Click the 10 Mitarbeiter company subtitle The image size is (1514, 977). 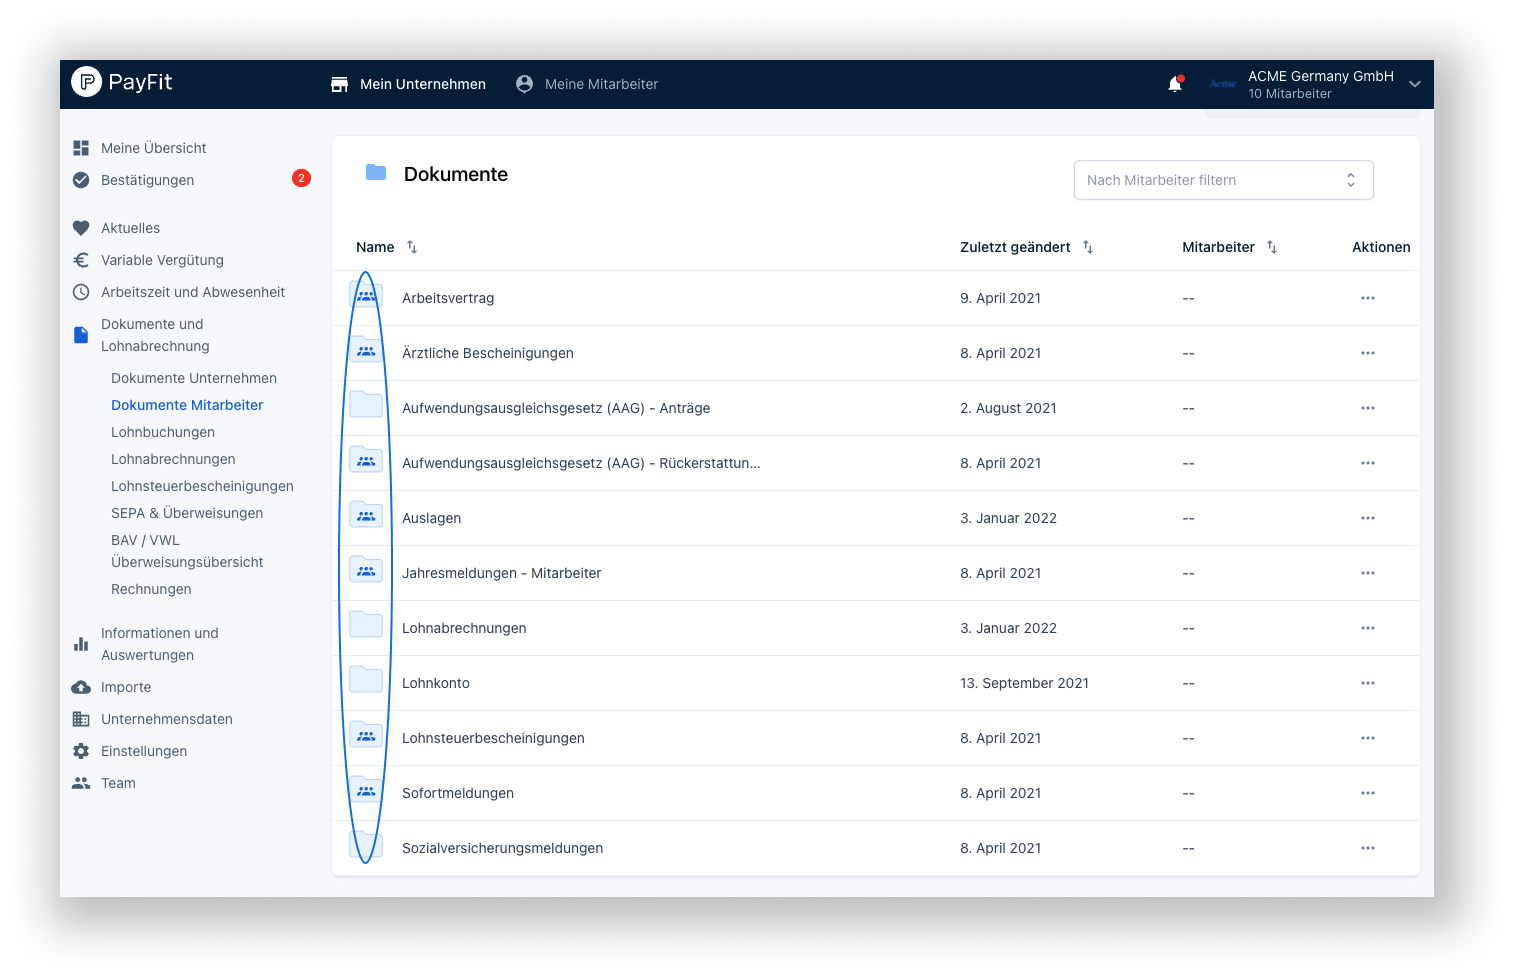1290,94
